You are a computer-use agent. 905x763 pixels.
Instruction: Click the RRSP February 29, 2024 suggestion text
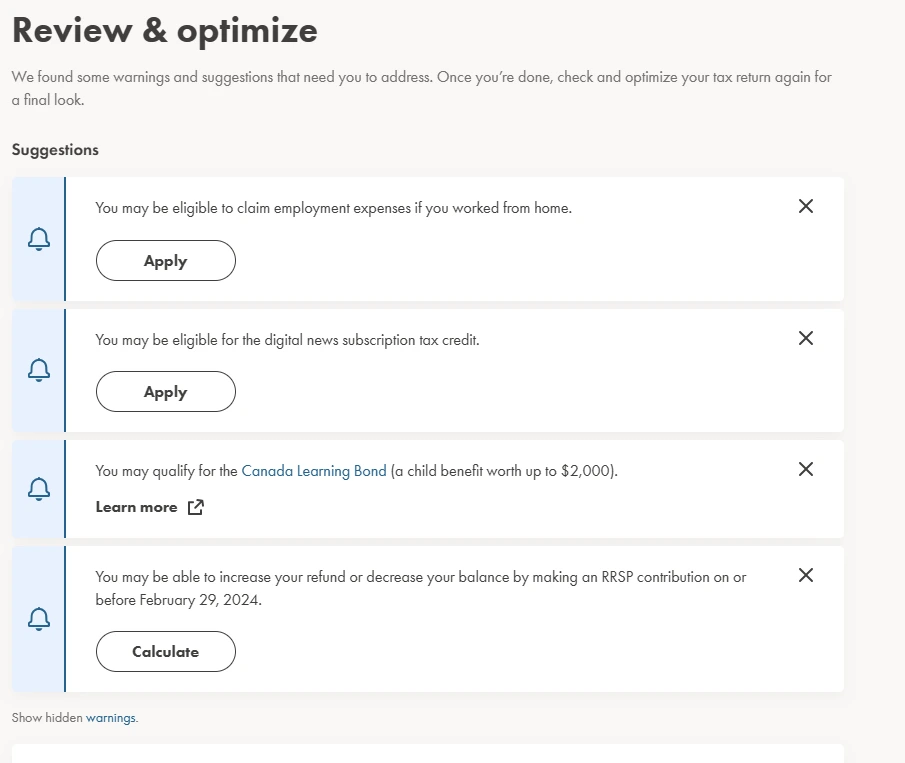[x=420, y=588]
